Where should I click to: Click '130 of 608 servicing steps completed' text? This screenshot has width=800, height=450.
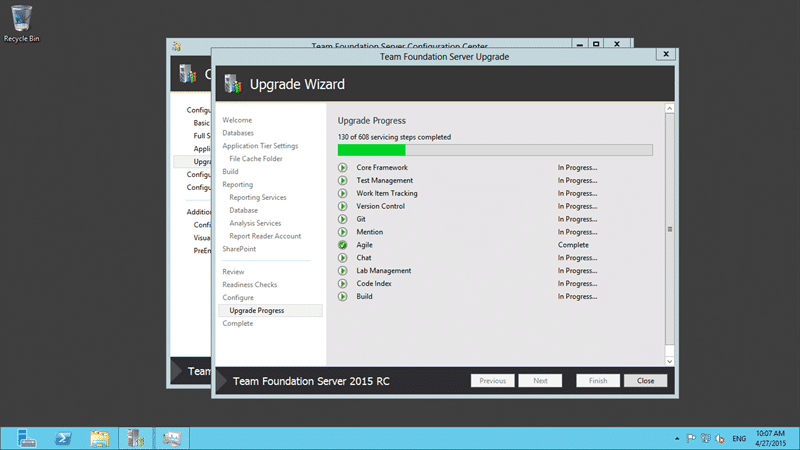coord(394,137)
